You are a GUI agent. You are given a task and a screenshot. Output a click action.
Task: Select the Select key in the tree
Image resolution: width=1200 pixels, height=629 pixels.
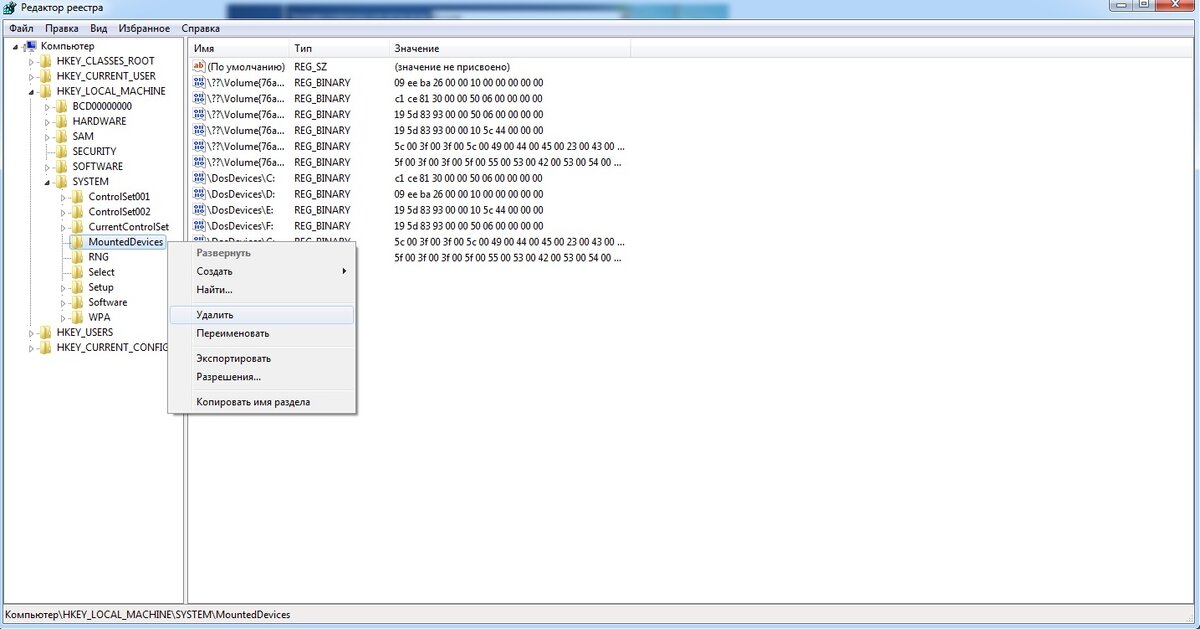point(101,272)
